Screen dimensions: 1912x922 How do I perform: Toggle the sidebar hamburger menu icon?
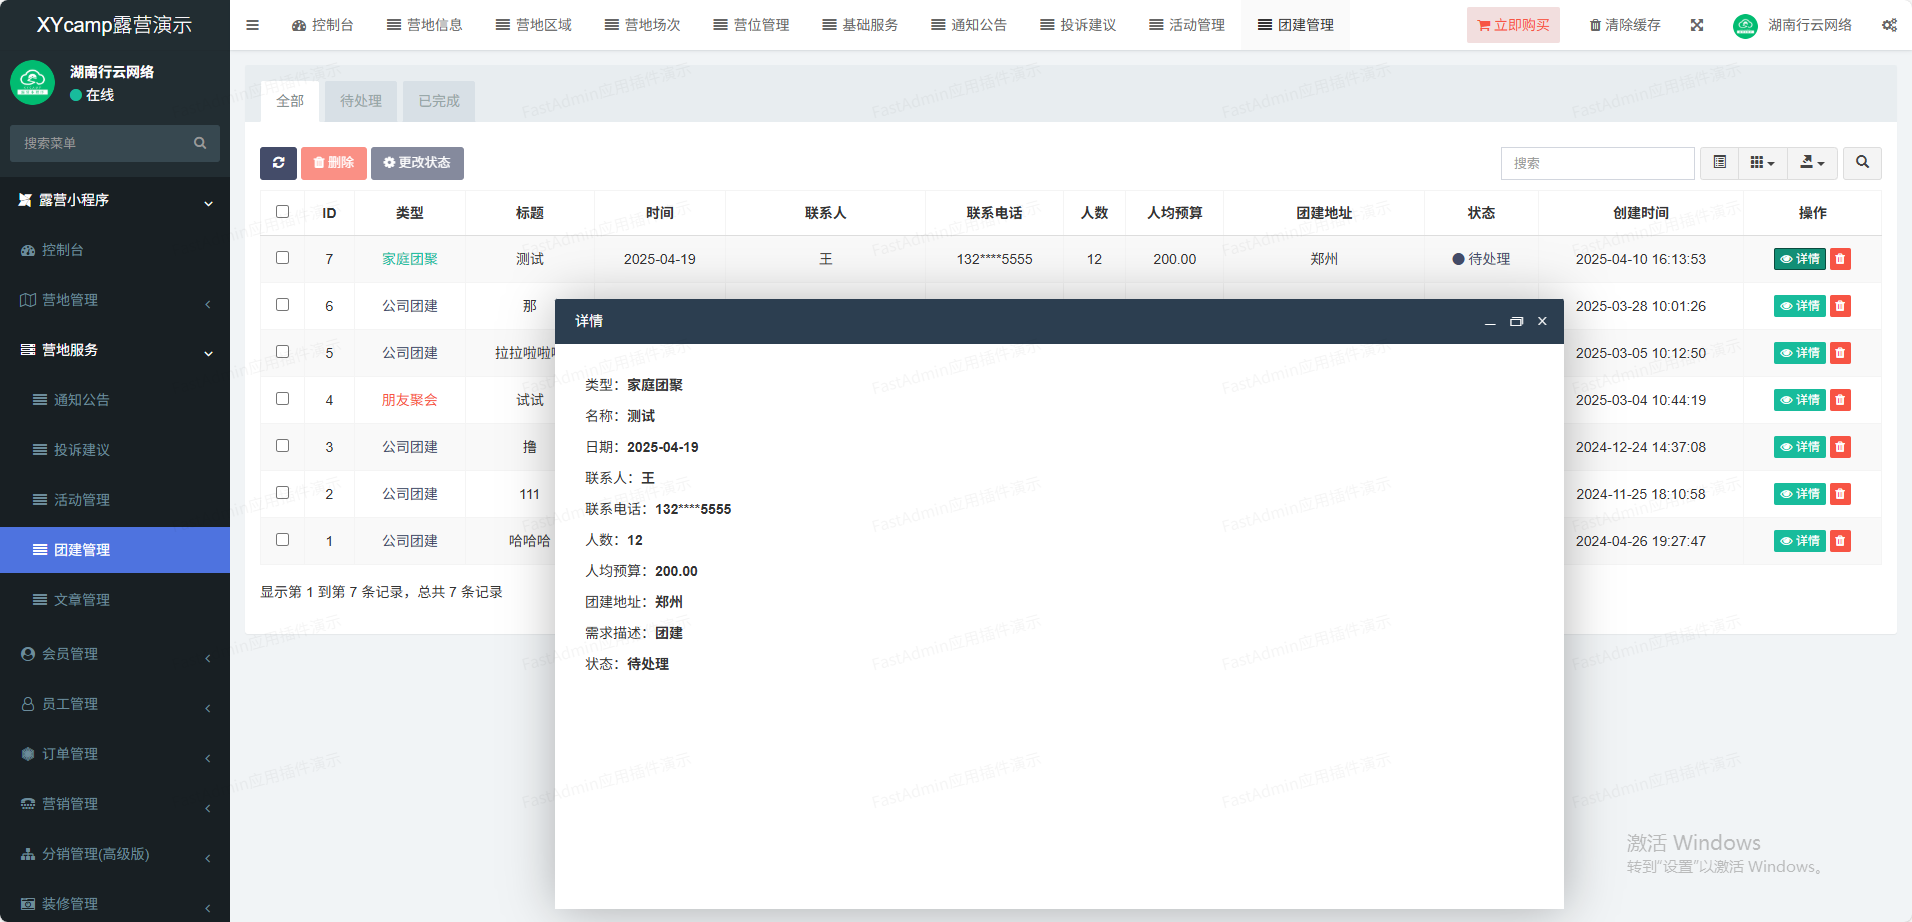point(253,25)
